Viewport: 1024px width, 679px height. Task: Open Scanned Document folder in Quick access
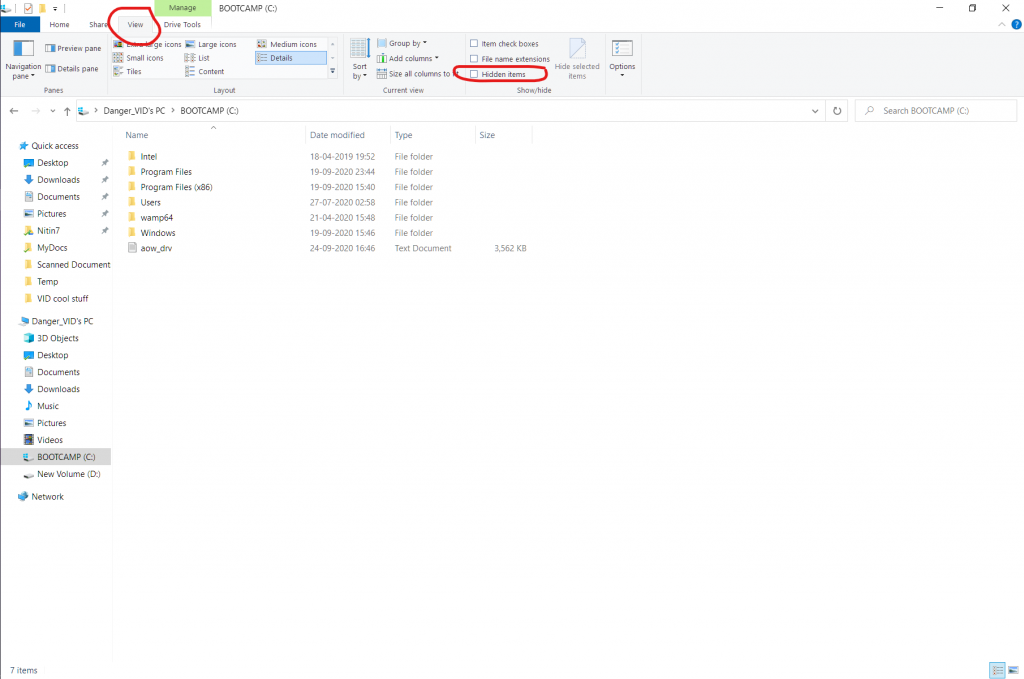coord(73,265)
